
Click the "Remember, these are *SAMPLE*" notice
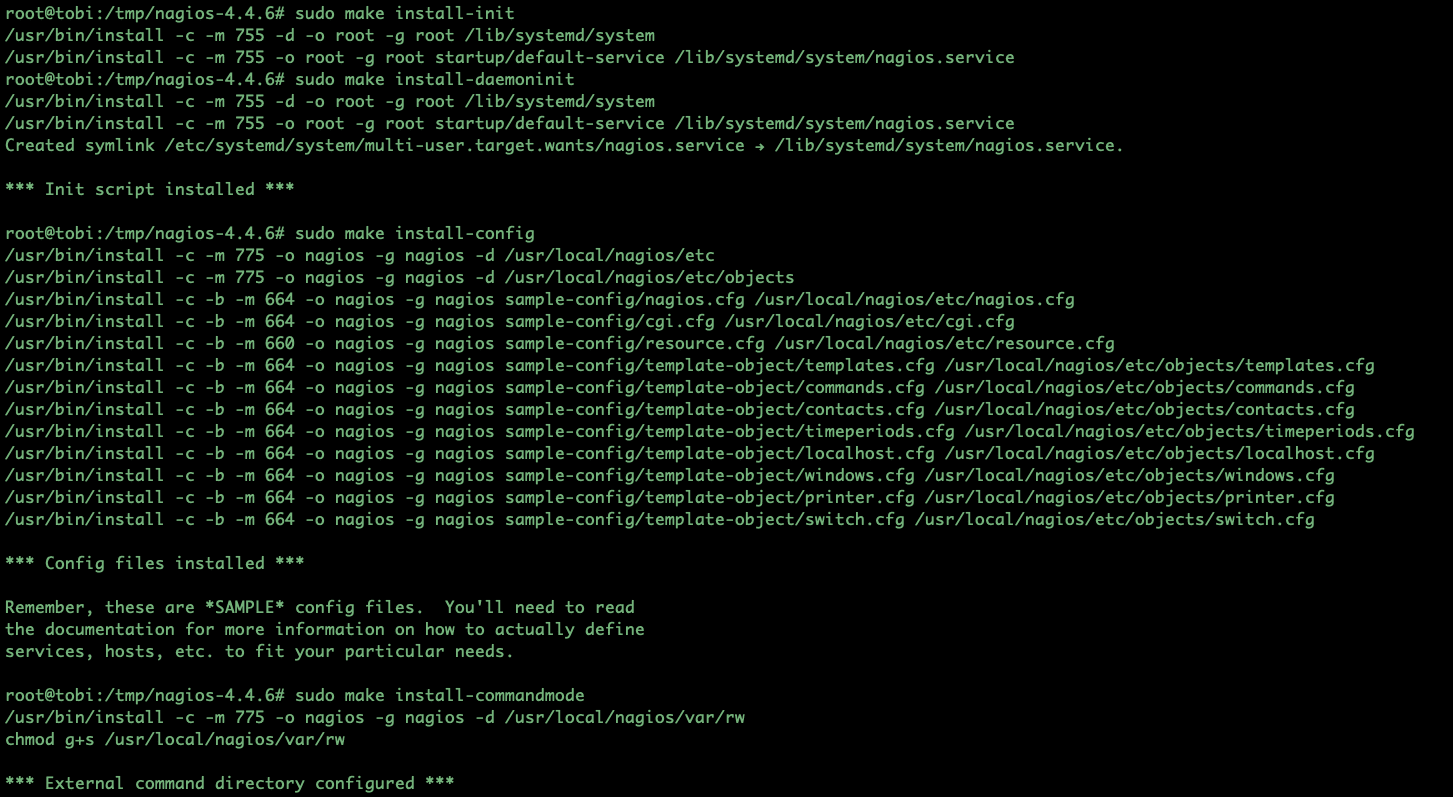pyautogui.click(x=320, y=607)
